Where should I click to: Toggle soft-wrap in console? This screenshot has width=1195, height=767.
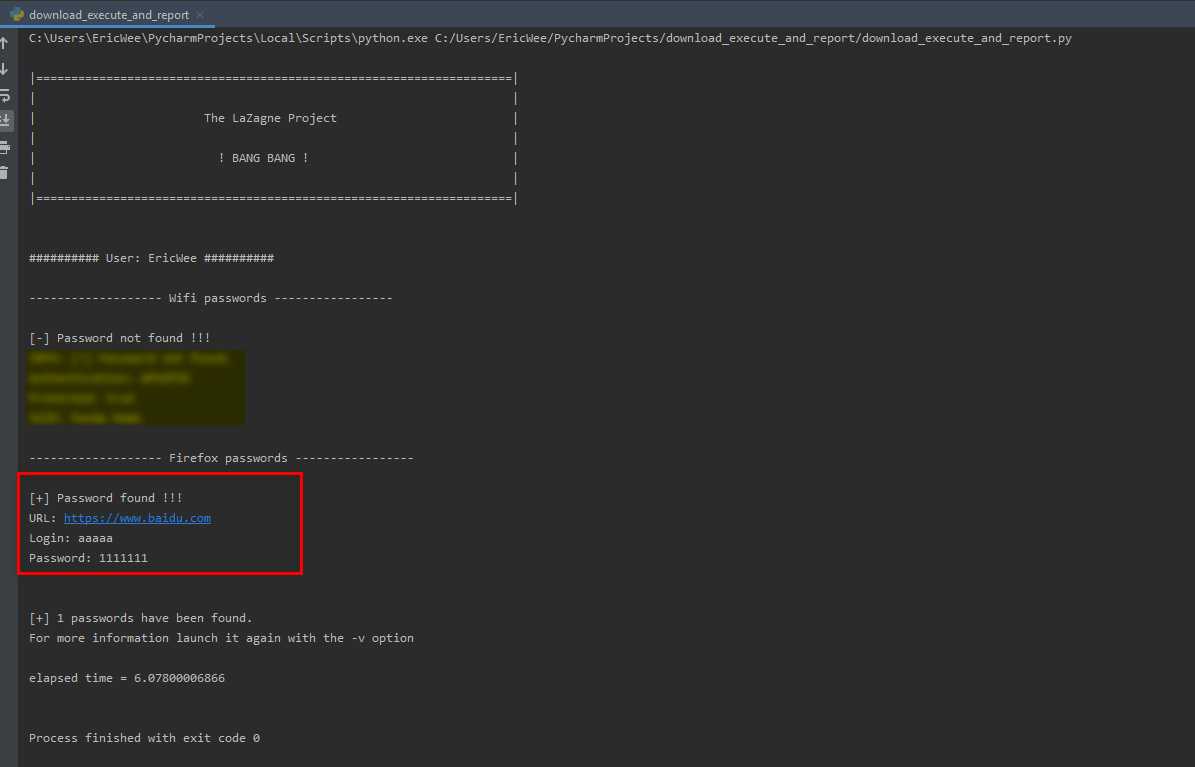pyautogui.click(x=5, y=95)
